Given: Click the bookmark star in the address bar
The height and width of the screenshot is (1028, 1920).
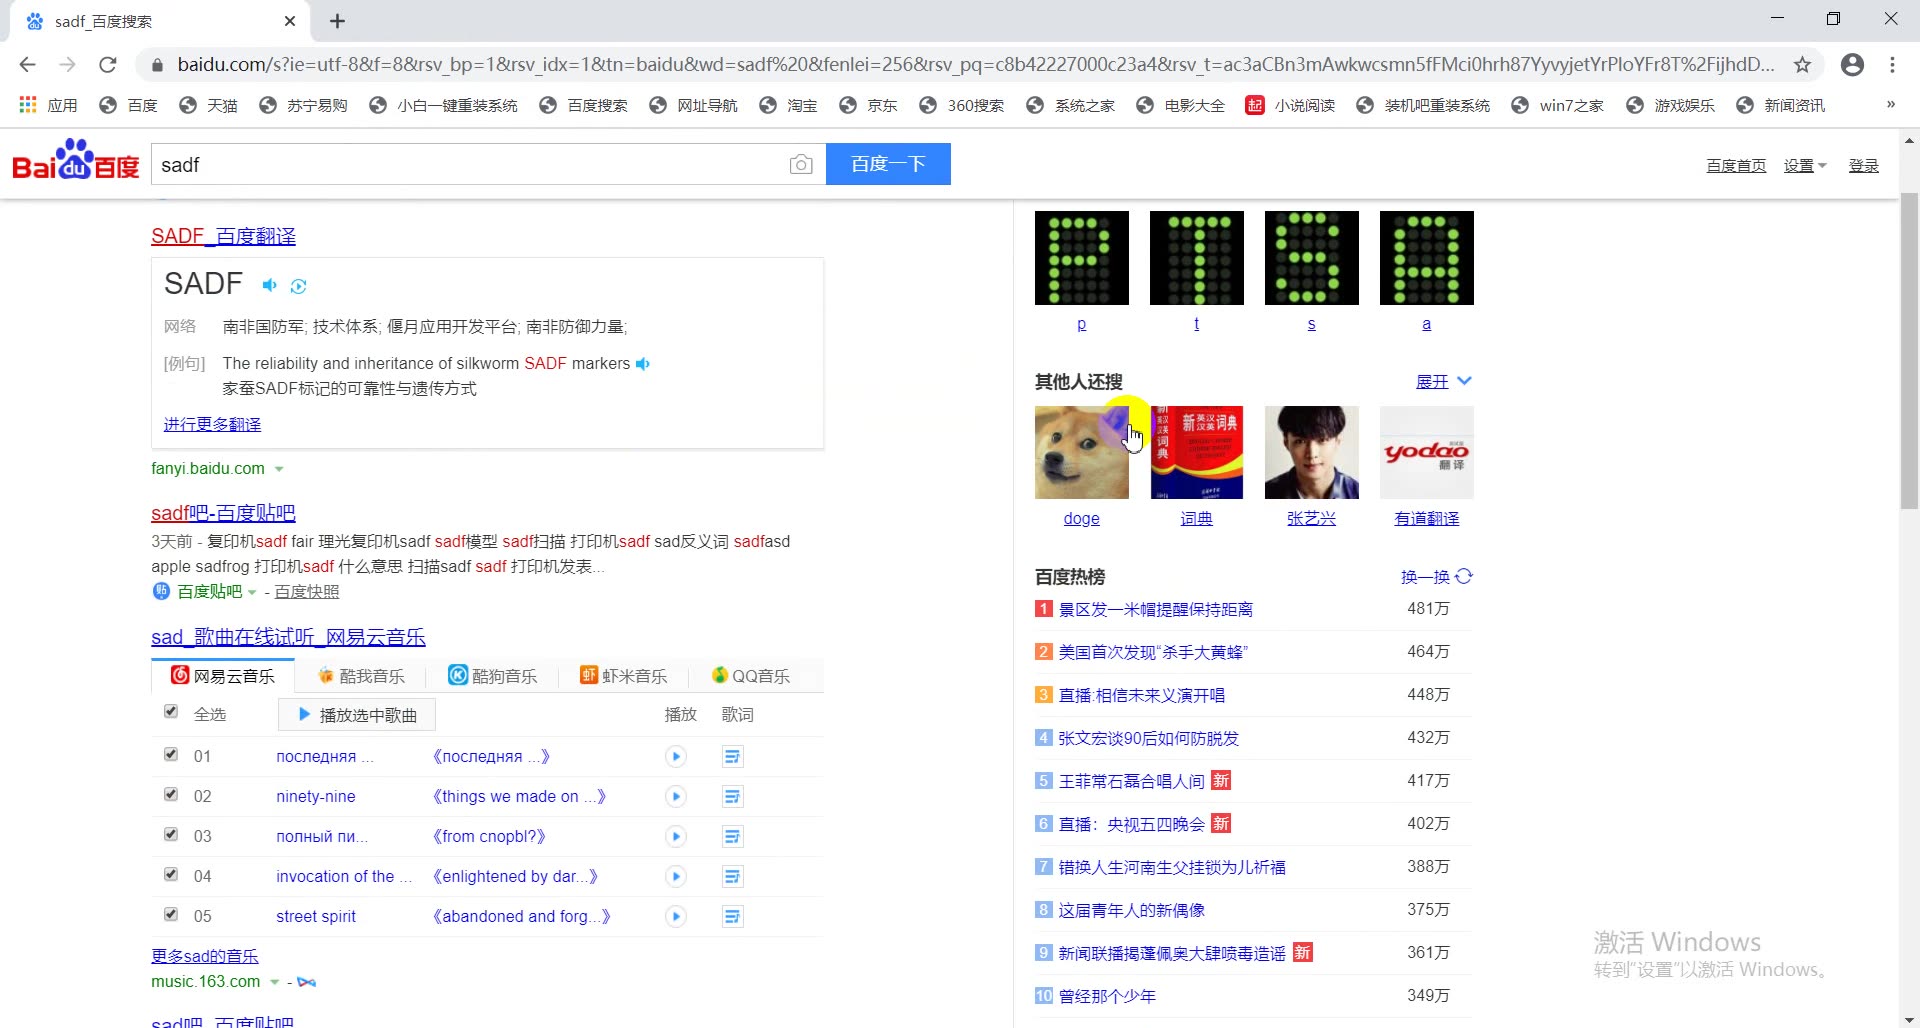Looking at the screenshot, I should 1803,63.
